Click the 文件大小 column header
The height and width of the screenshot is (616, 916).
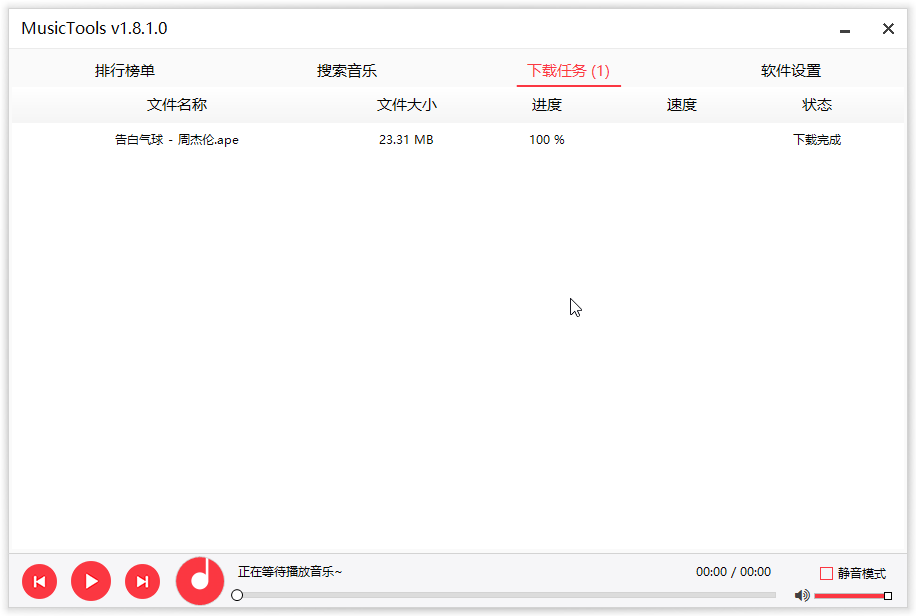pos(406,104)
